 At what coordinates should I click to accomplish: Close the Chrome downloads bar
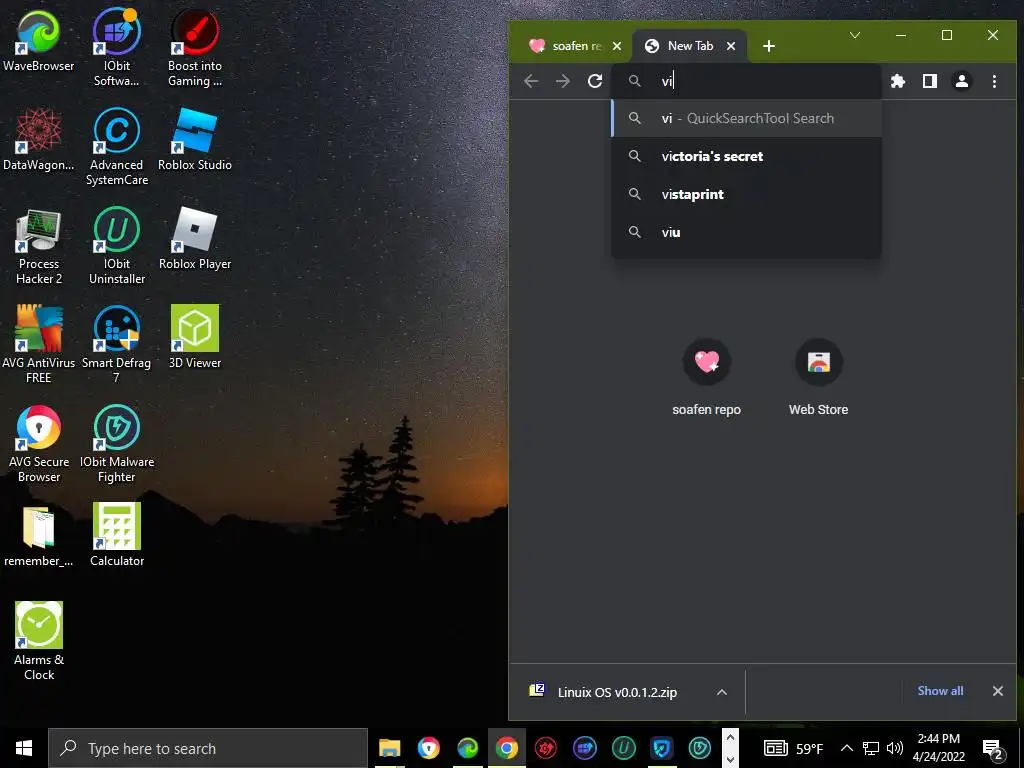[x=997, y=691]
